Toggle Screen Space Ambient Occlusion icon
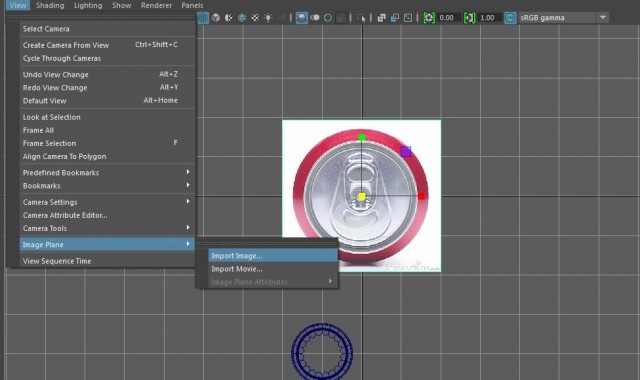The image size is (640, 380). click(x=302, y=18)
